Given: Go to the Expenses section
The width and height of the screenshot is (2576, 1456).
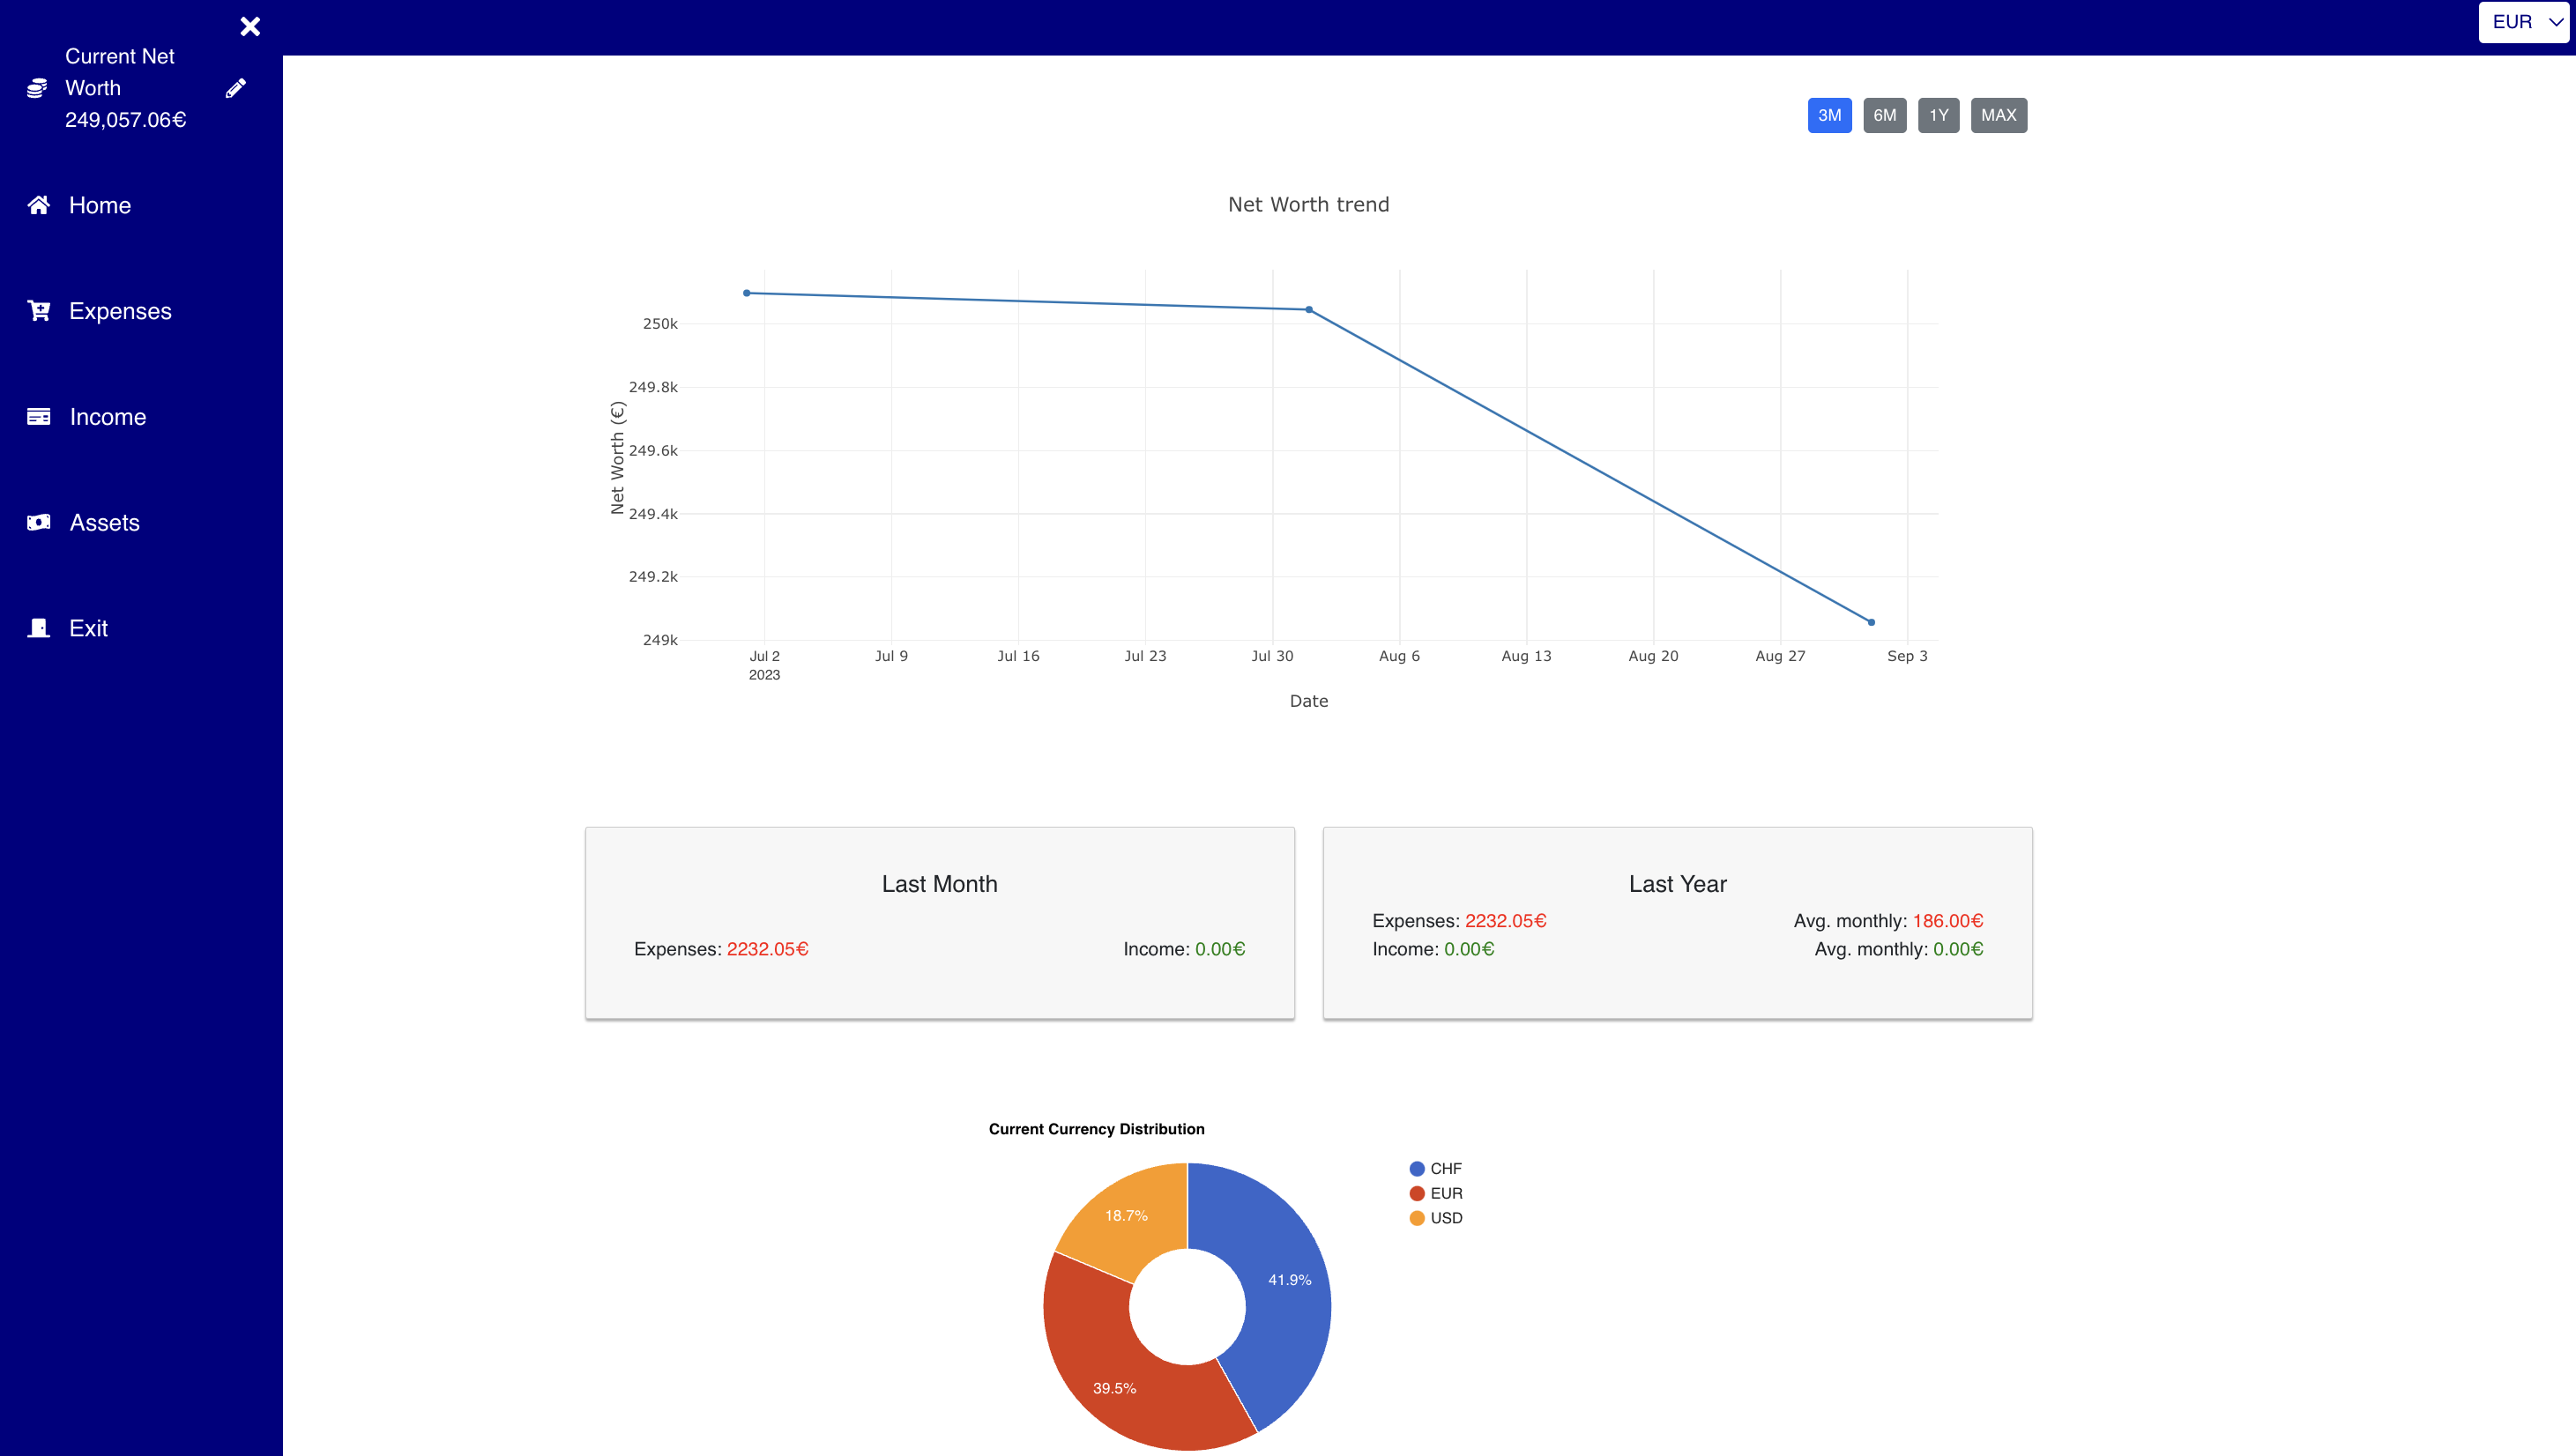Looking at the screenshot, I should coord(120,311).
